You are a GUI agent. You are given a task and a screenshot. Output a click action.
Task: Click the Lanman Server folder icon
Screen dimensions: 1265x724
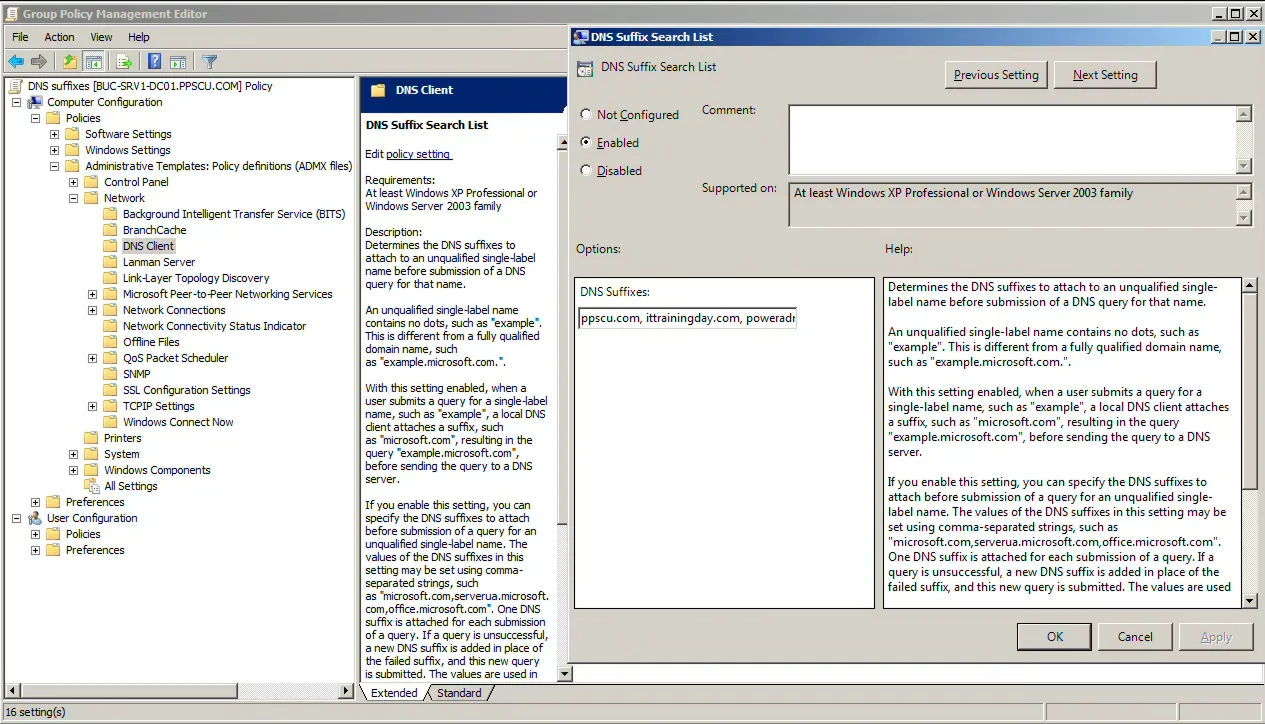click(x=111, y=262)
